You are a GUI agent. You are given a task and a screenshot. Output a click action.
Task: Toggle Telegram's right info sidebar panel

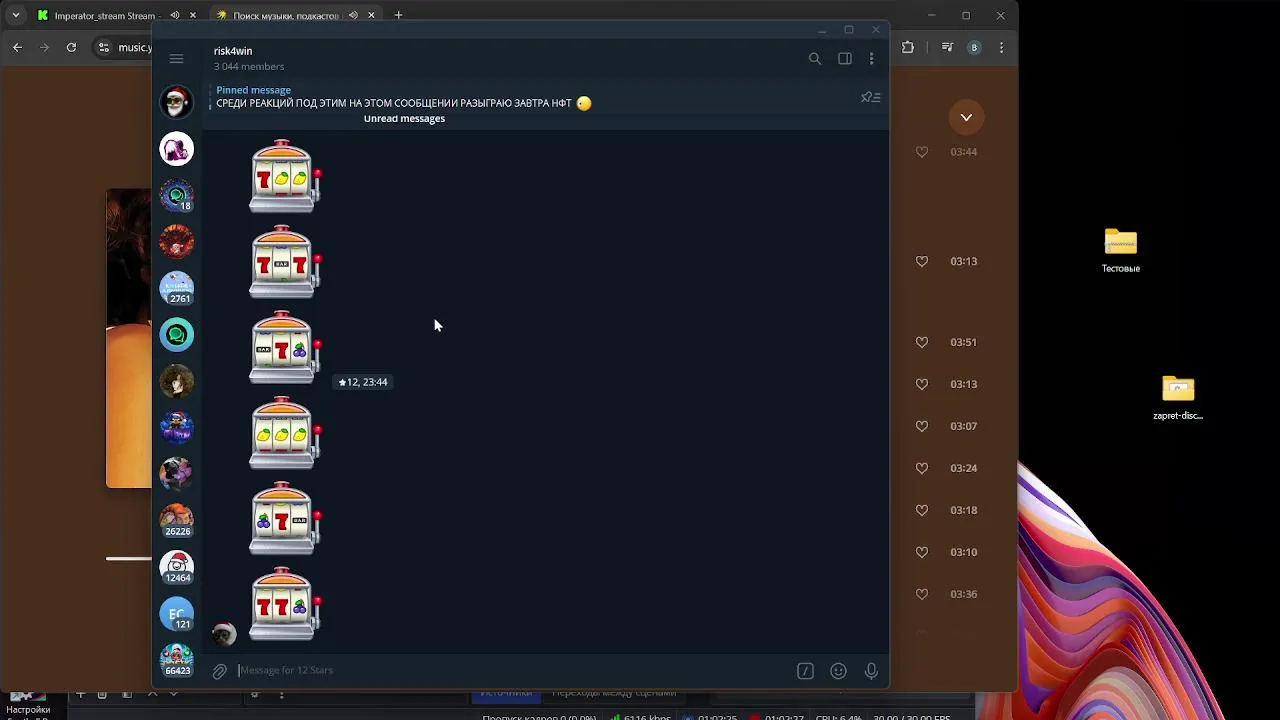pos(845,59)
